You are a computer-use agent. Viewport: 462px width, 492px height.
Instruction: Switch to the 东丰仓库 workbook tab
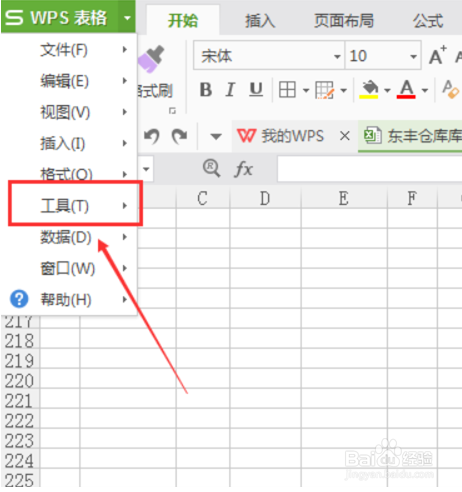(x=411, y=136)
